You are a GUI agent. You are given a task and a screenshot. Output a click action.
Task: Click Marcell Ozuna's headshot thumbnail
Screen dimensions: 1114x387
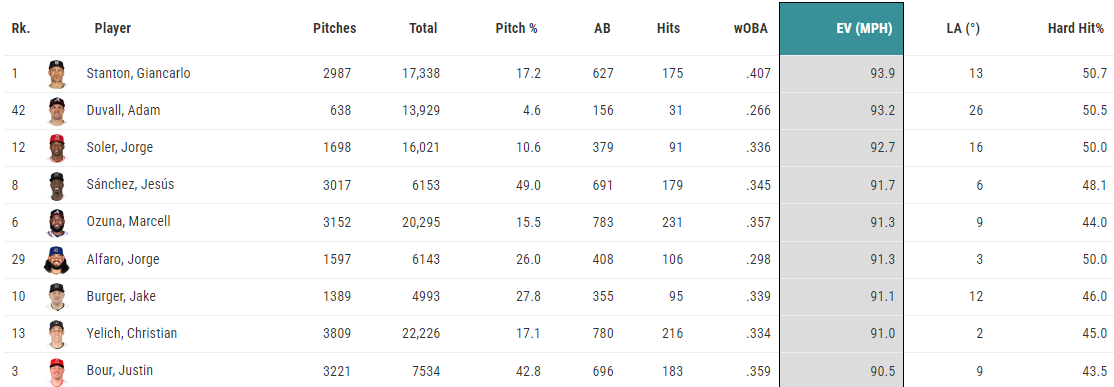(x=57, y=222)
